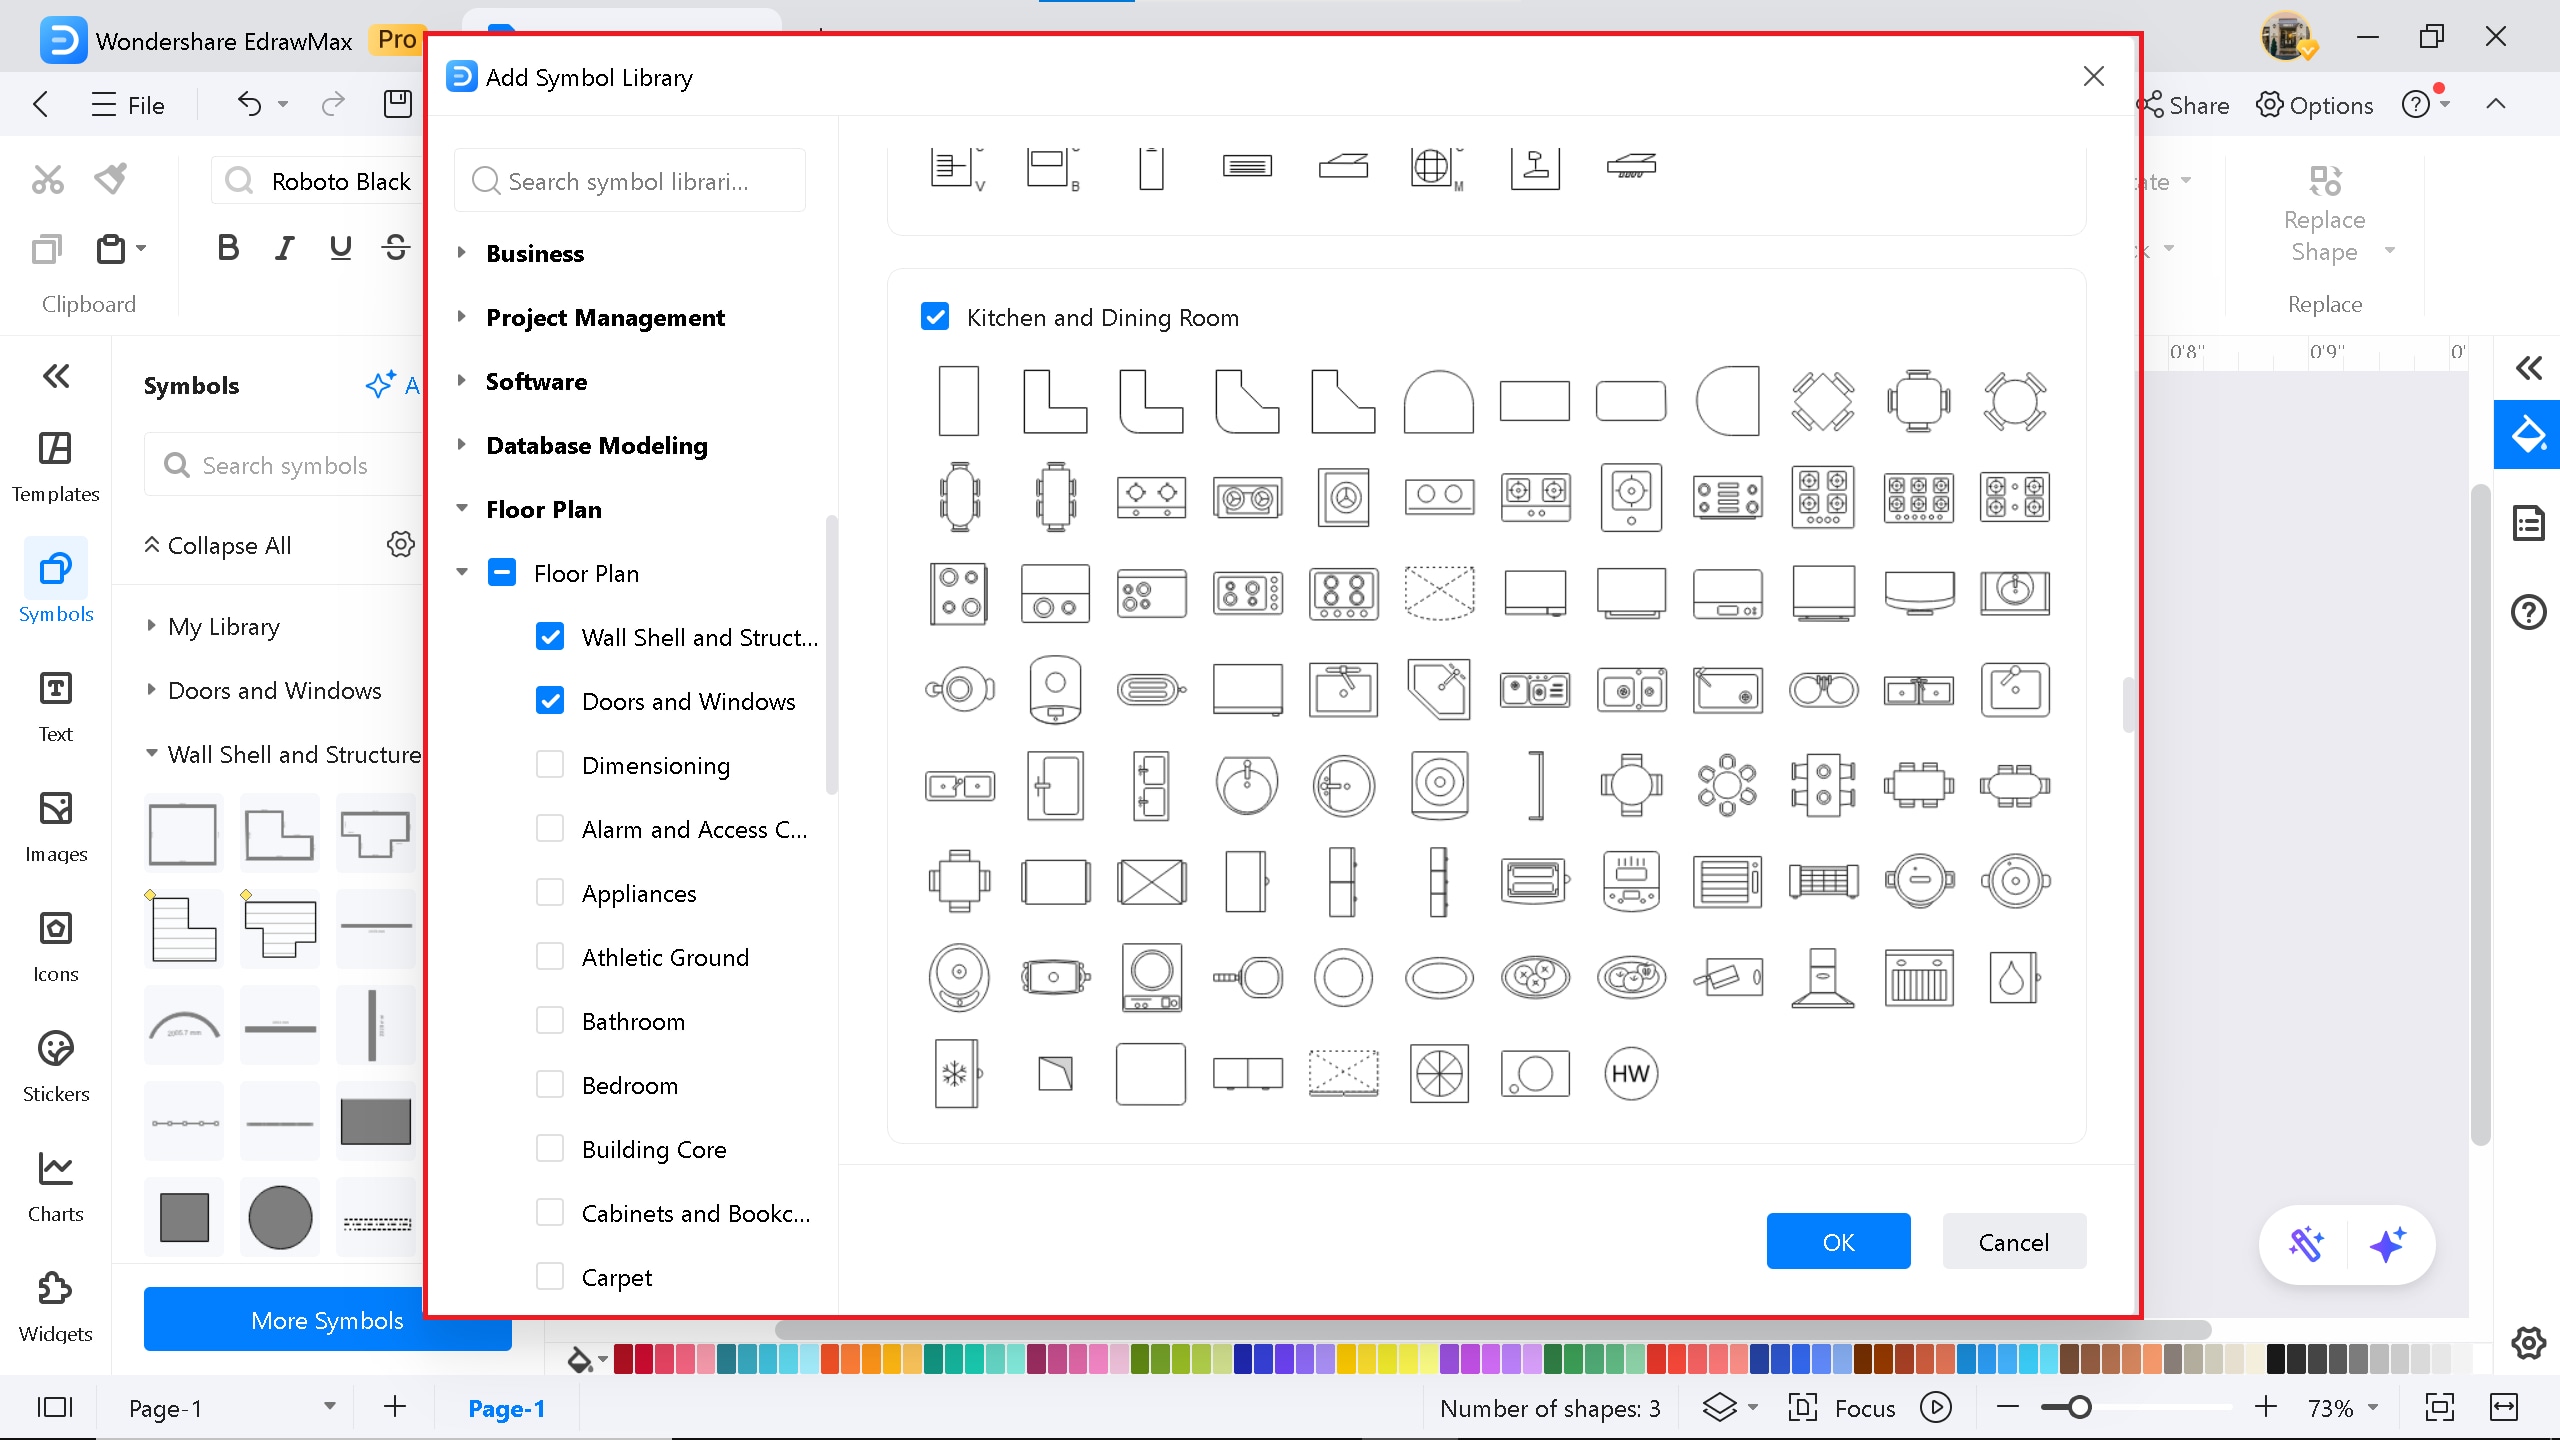2560x1440 pixels.
Task: Close the Add Symbol Library dialog
Action: 2094,76
